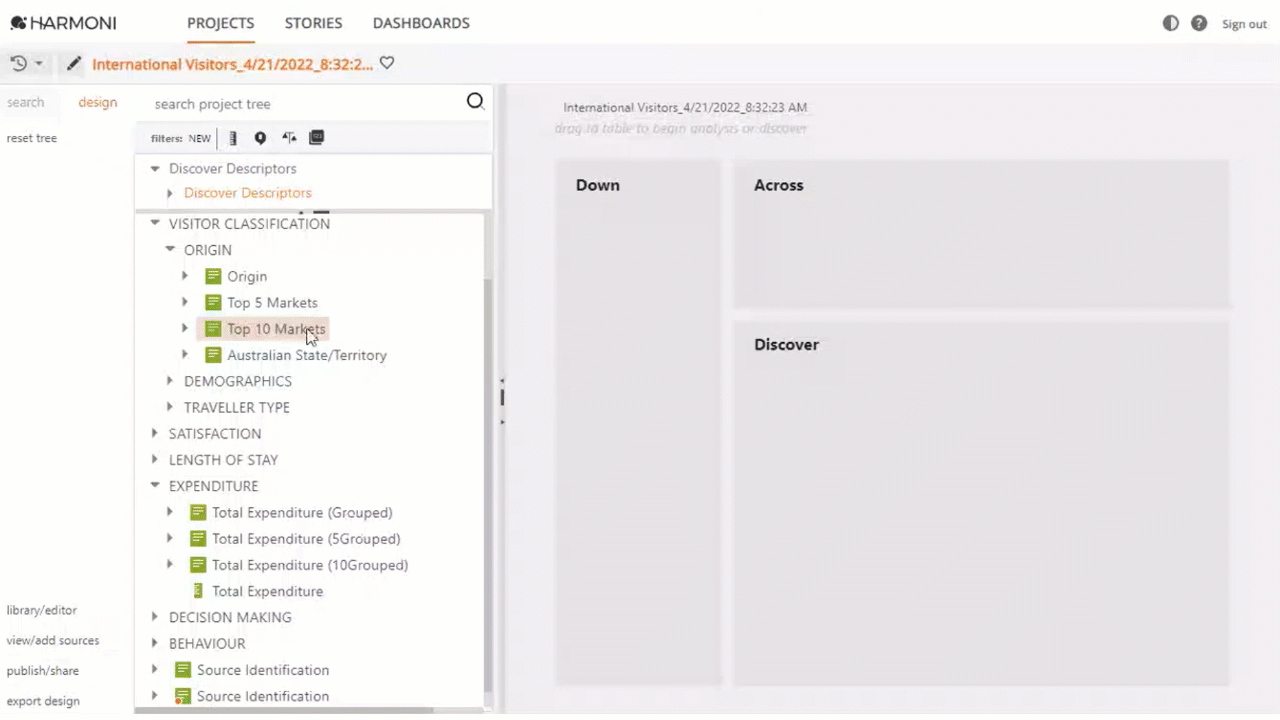The width and height of the screenshot is (1280, 720).
Task: Open the DASHBOARDS tab
Action: pos(421,23)
